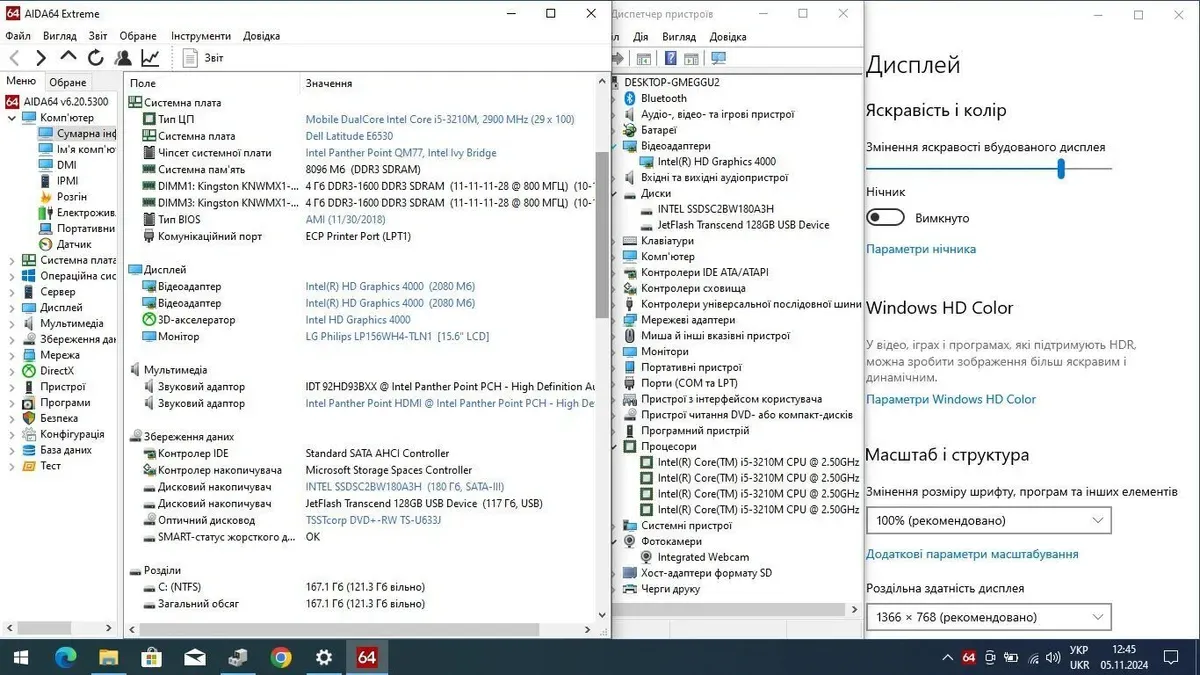This screenshot has height=675, width=1200.
Task: Click Додаткові параметри масштабування link
Action: click(971, 554)
